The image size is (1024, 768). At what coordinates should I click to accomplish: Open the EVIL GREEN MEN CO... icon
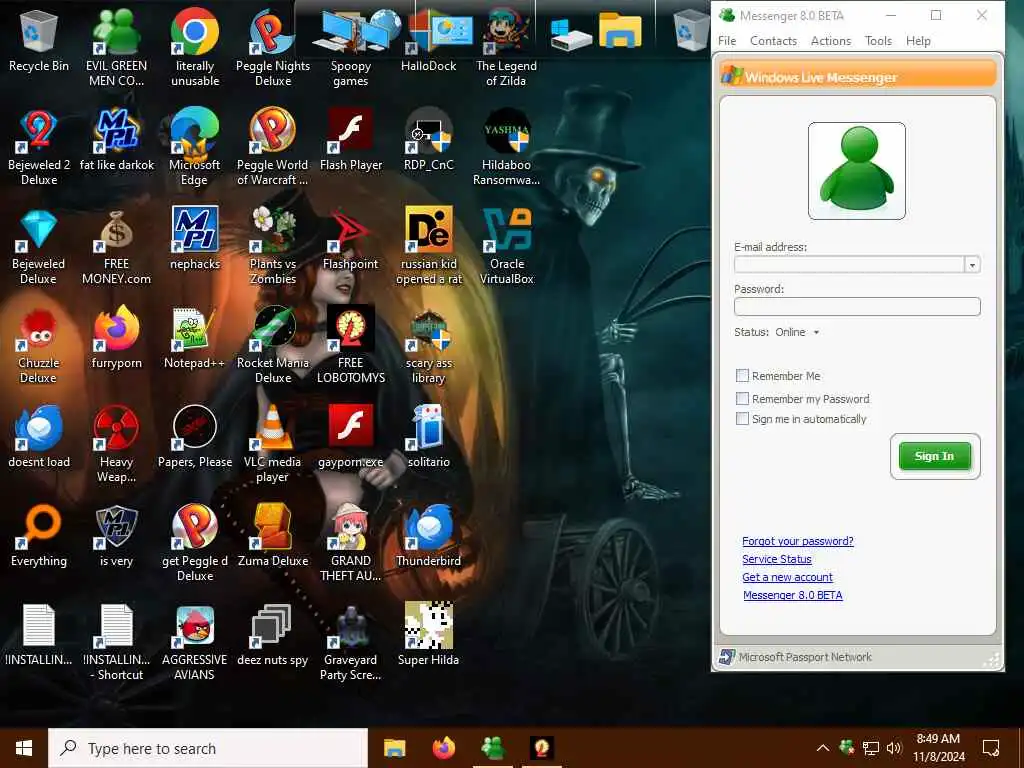116,48
